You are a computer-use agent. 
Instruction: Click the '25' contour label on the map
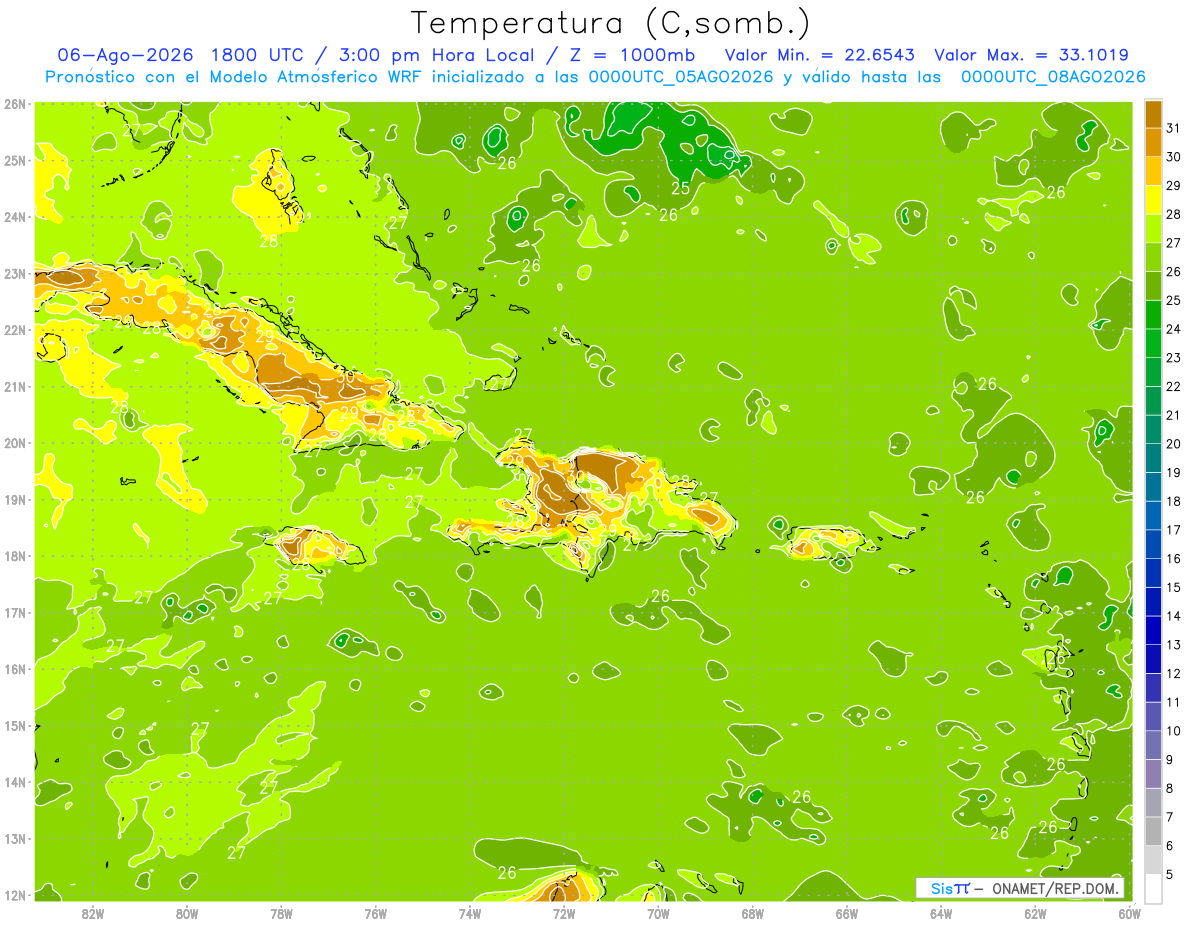(680, 188)
